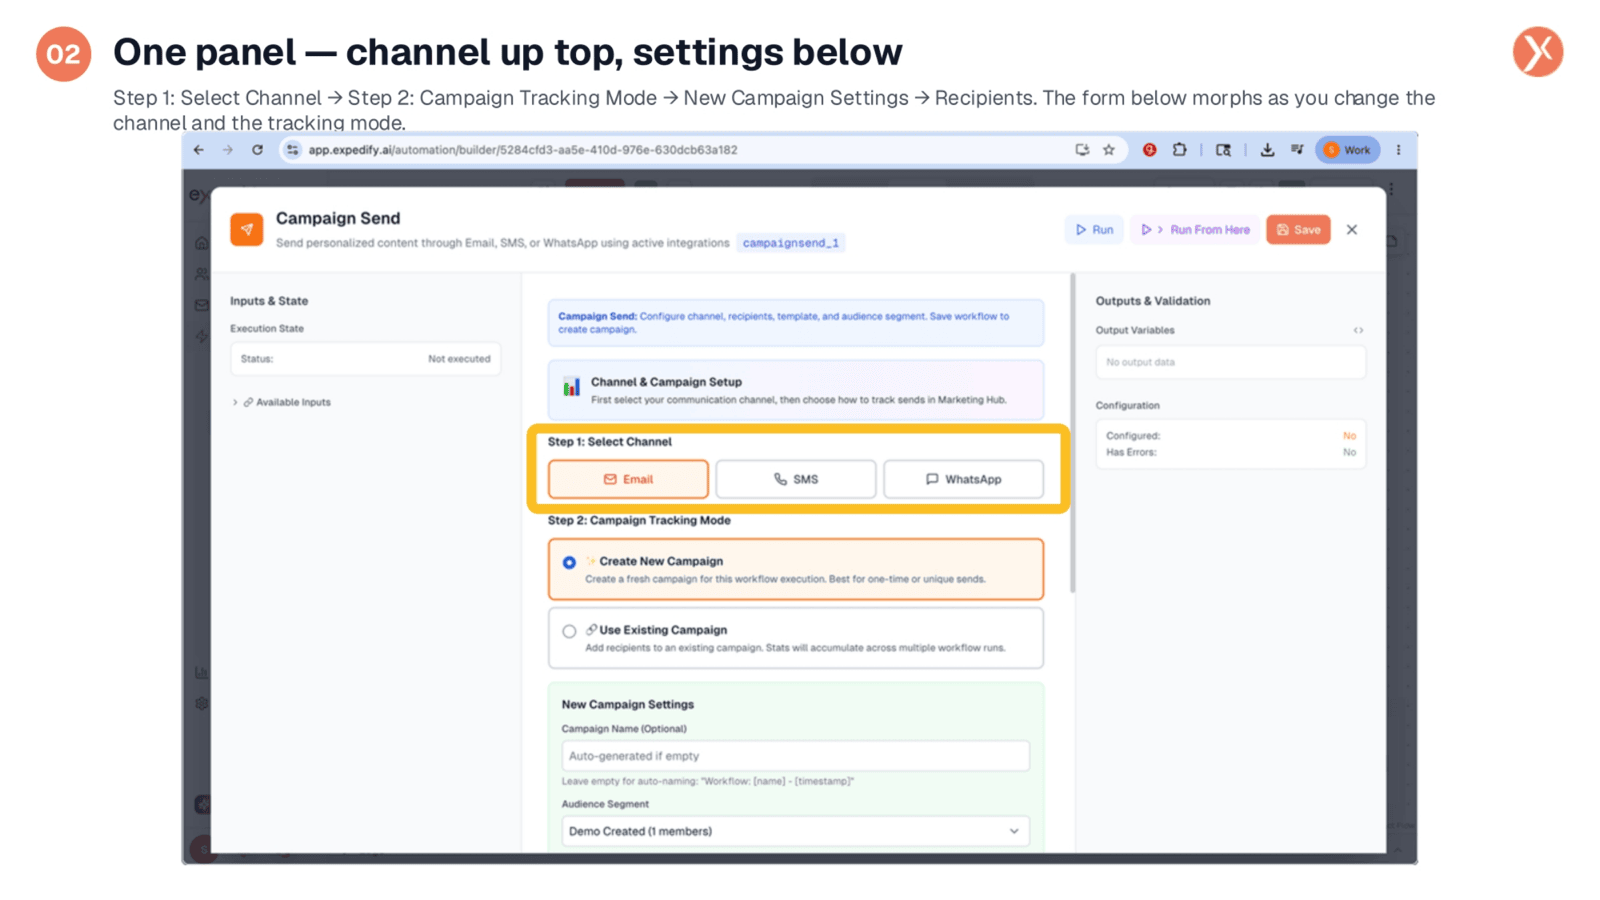
Task: Open the Audience Segment dropdown
Action: pos(796,831)
